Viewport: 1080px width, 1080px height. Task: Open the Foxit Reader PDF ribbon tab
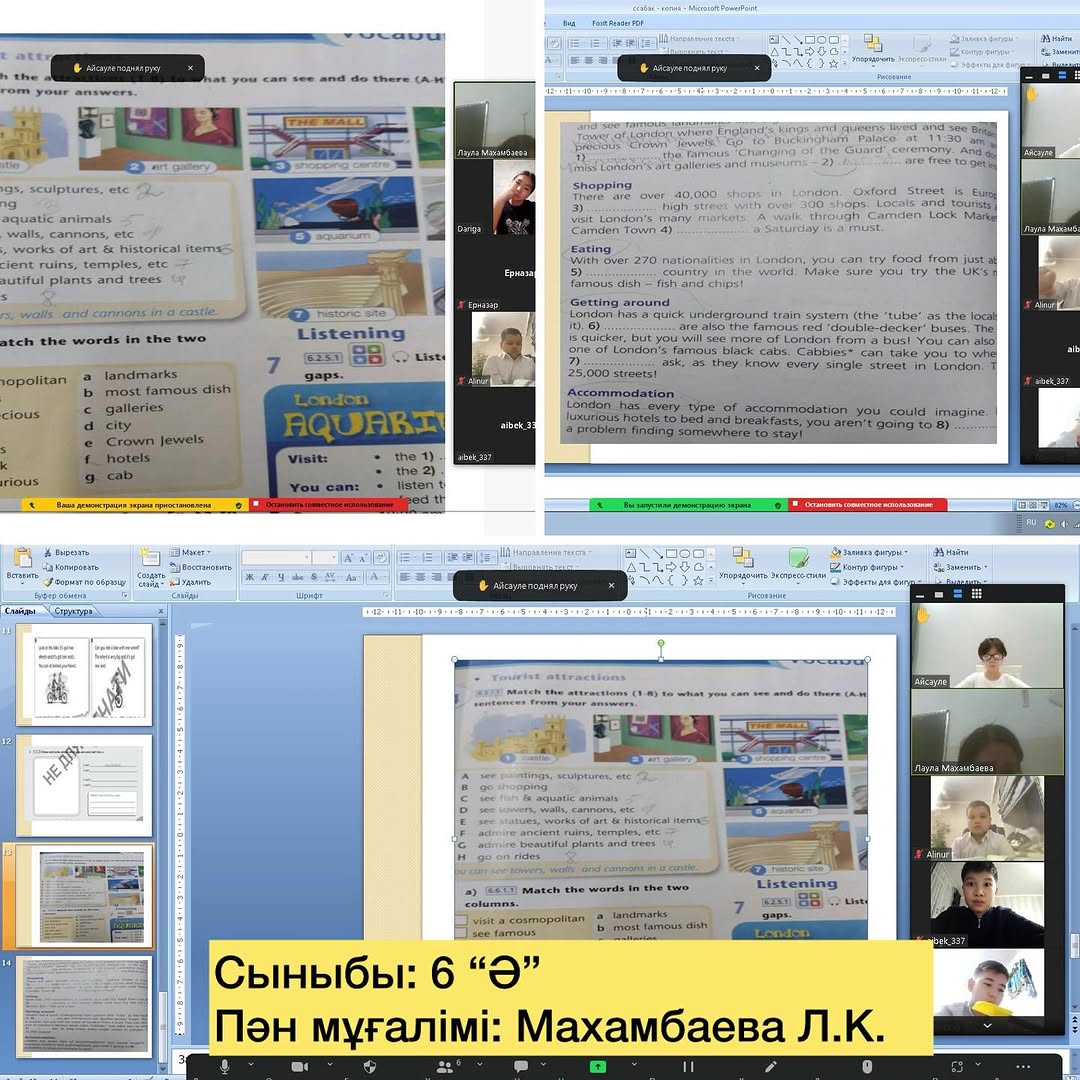618,23
